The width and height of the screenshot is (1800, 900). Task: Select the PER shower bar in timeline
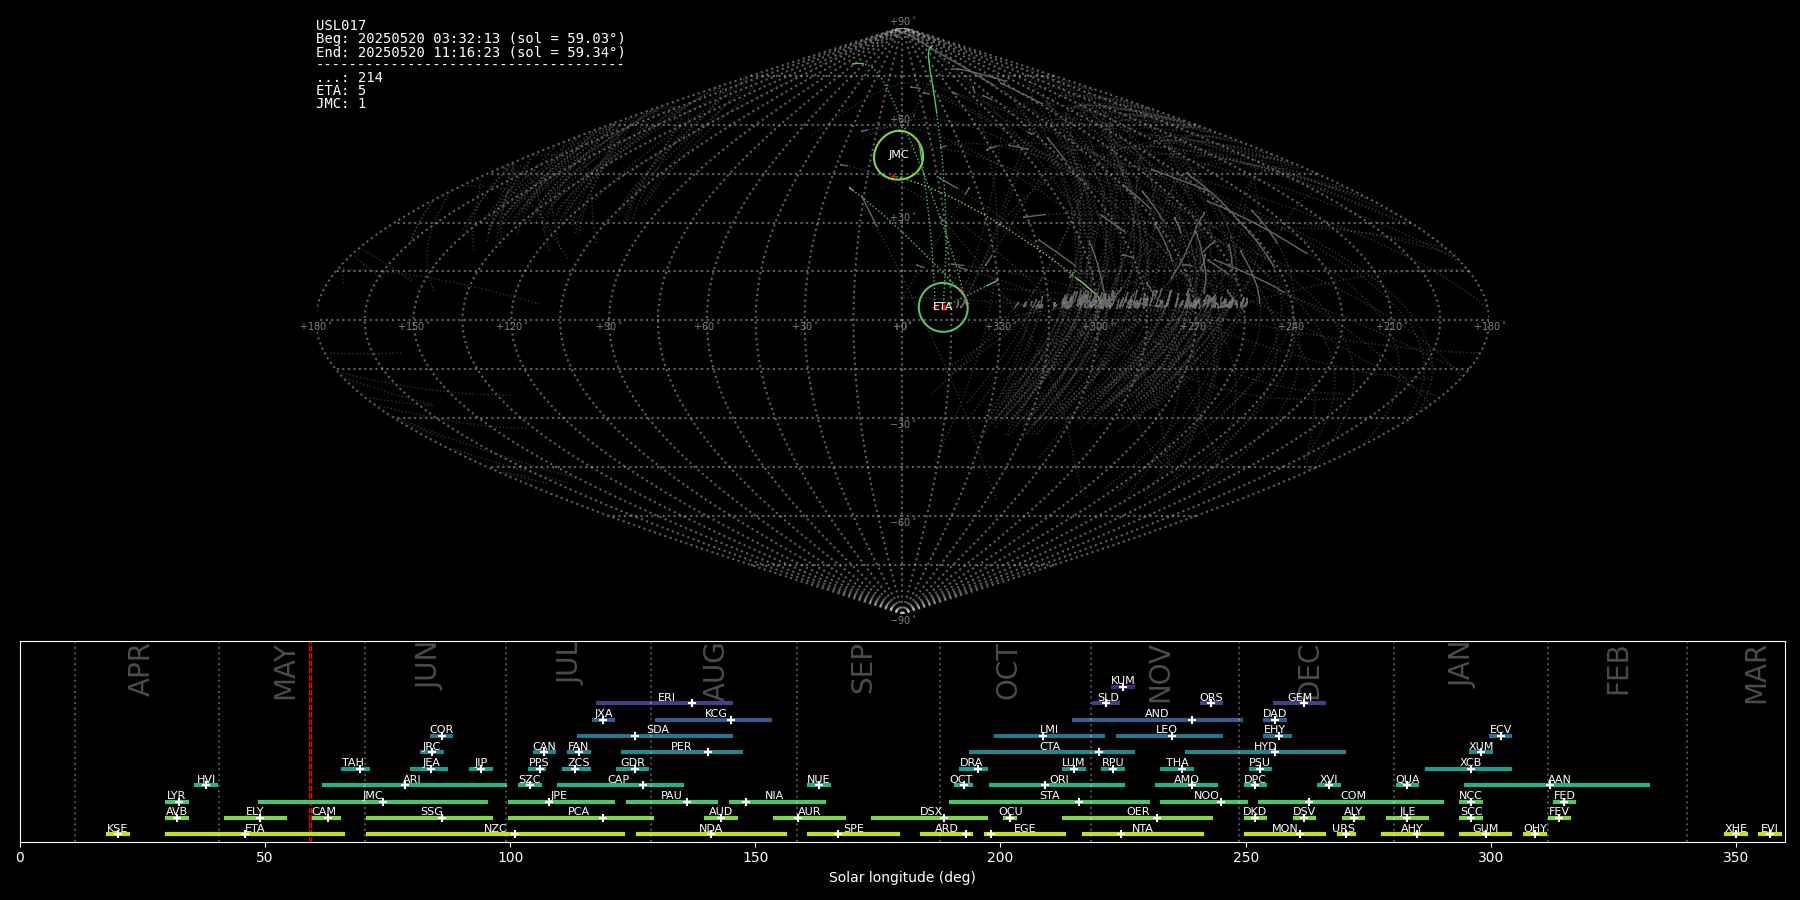[x=682, y=752]
